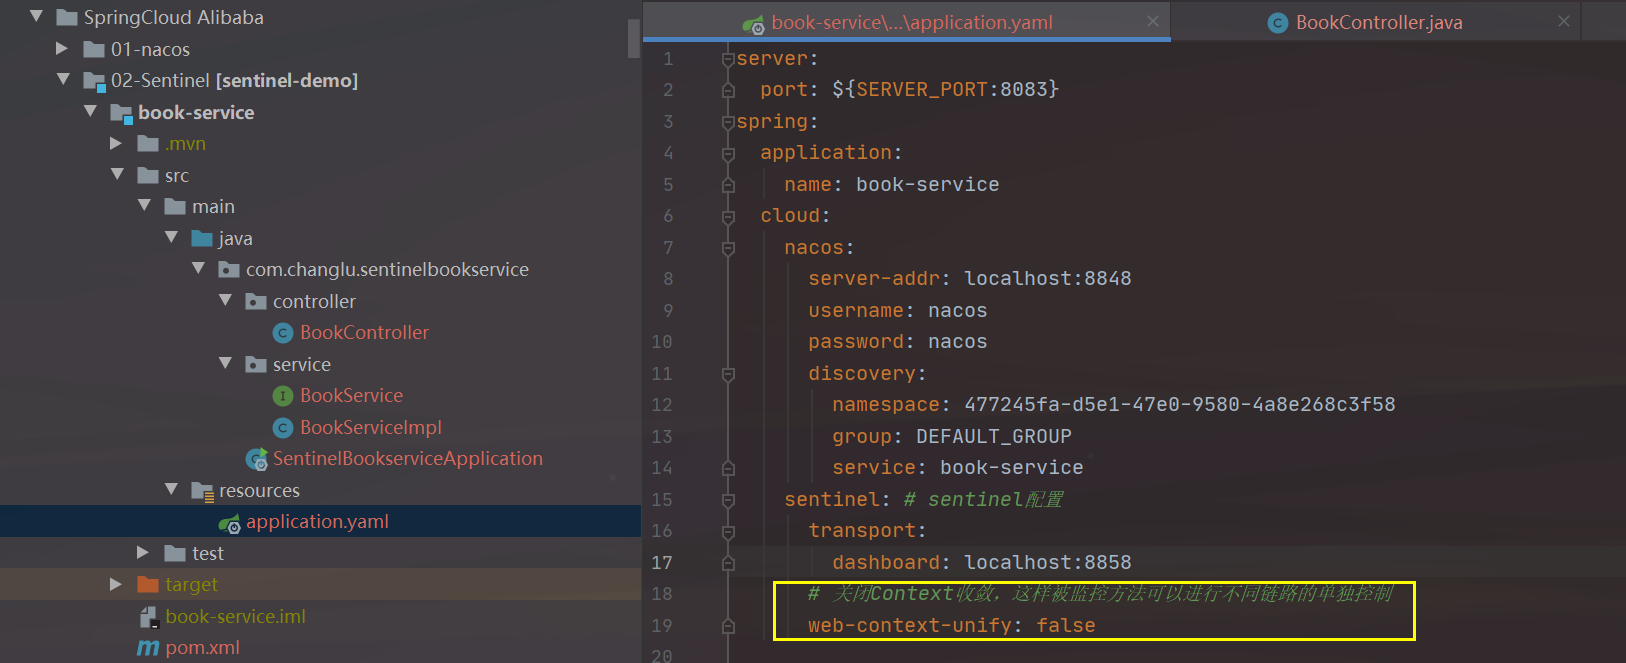Fold the application block at line 4
Image resolution: width=1626 pixels, height=663 pixels.
(728, 154)
